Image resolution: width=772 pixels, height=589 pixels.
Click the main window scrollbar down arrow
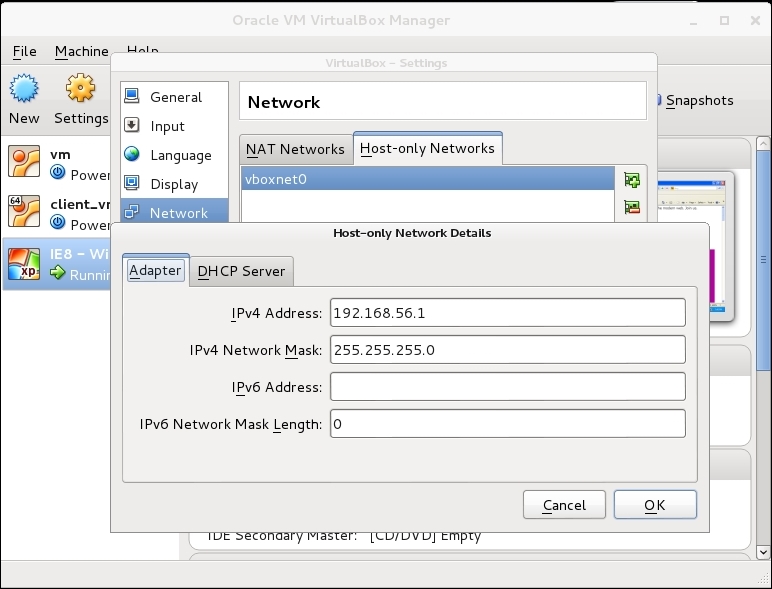point(763,553)
